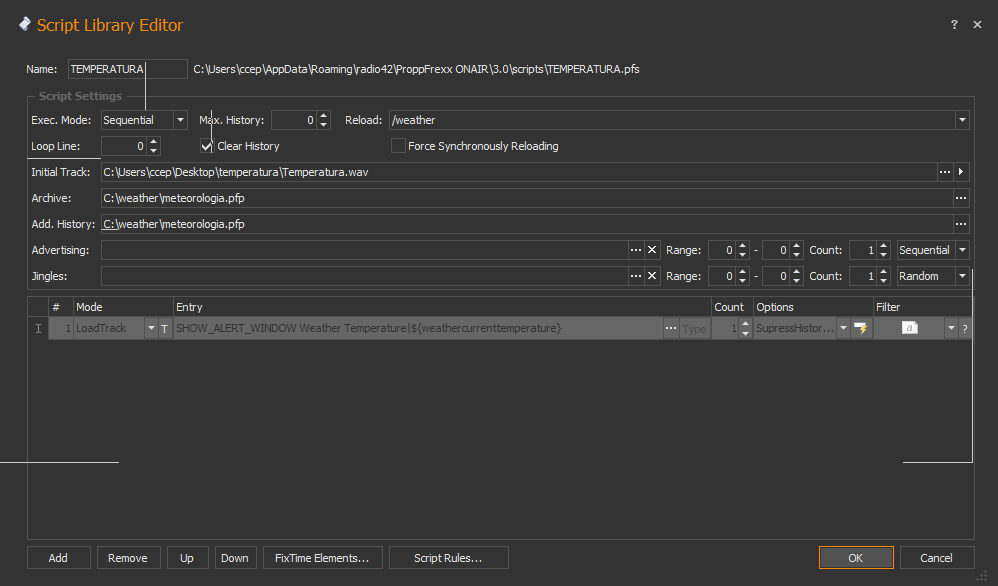Clear the Advertising field with X
This screenshot has width=998, height=586.
pos(652,250)
